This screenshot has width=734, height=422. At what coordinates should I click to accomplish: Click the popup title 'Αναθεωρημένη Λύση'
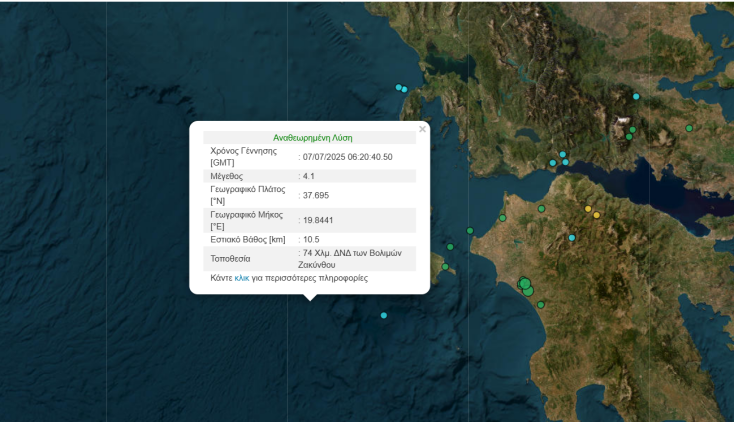[312, 138]
